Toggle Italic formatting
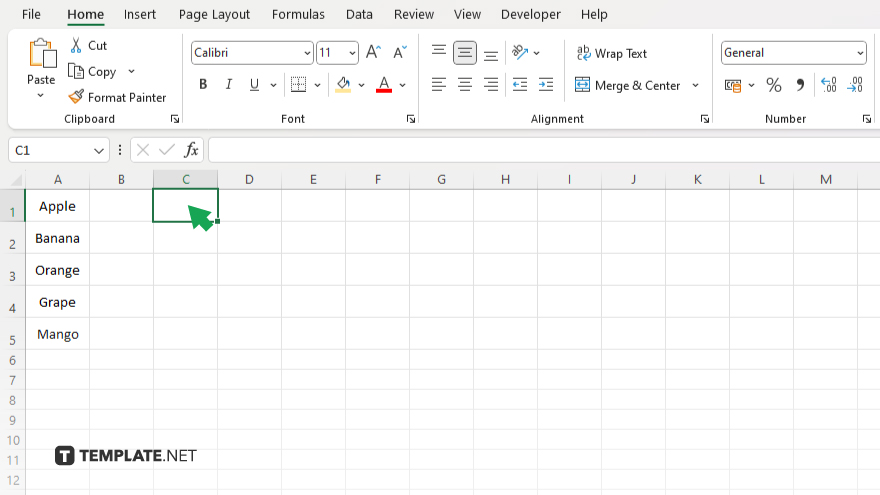This screenshot has width=880, height=495. pos(229,85)
